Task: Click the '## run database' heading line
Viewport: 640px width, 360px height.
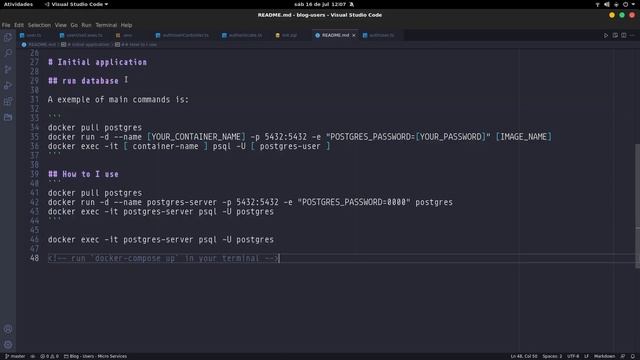Action: point(83,81)
